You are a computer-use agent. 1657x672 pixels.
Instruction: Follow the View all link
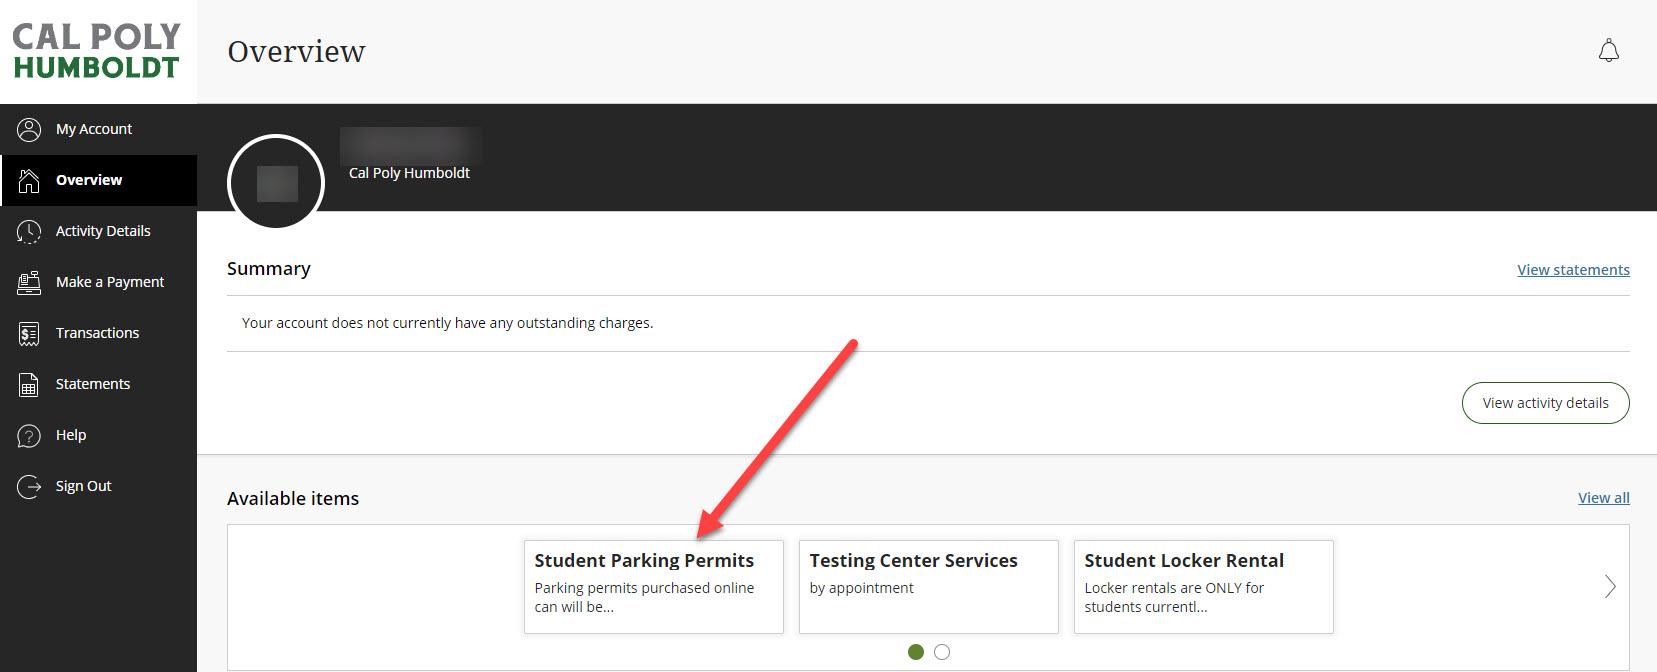click(1603, 498)
